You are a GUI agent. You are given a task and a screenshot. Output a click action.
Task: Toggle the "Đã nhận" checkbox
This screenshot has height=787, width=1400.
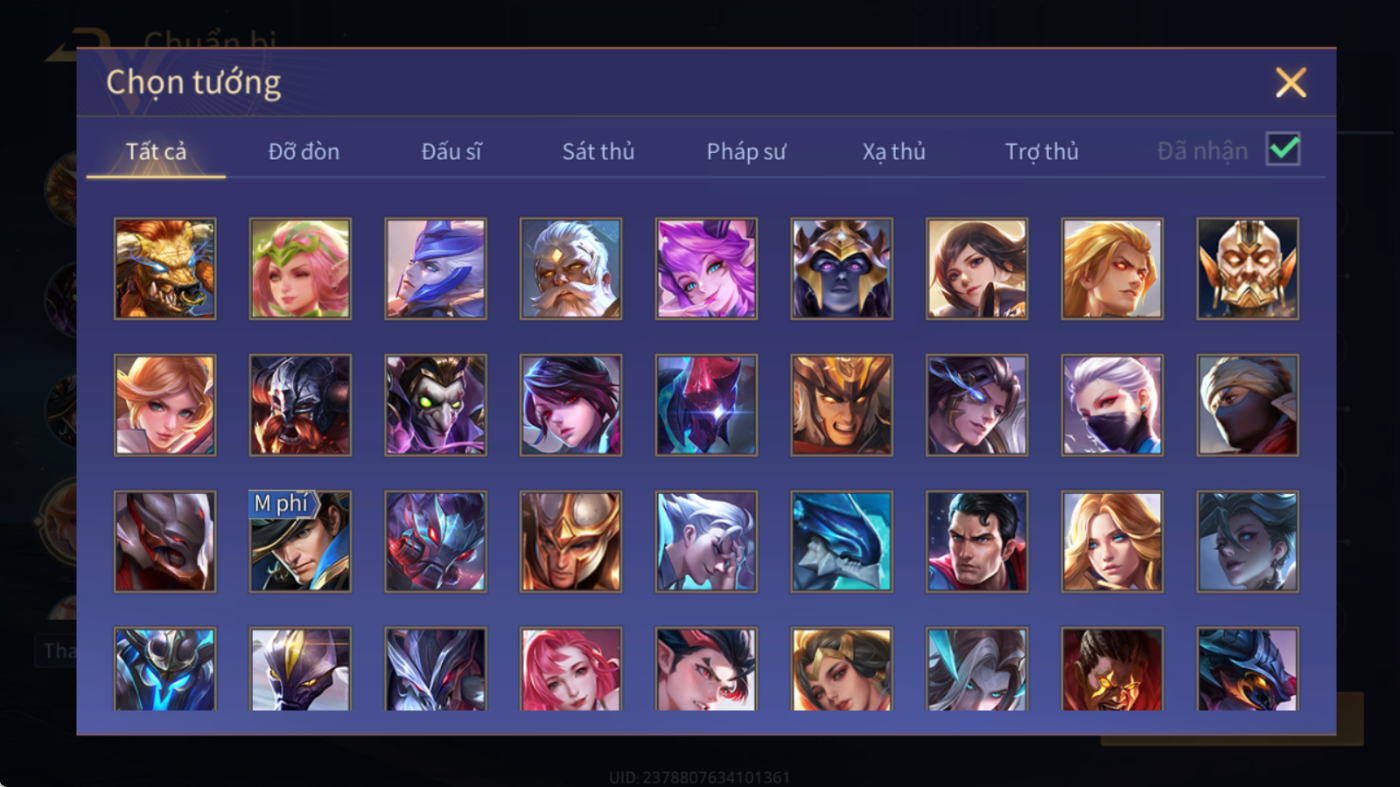[x=1283, y=150]
